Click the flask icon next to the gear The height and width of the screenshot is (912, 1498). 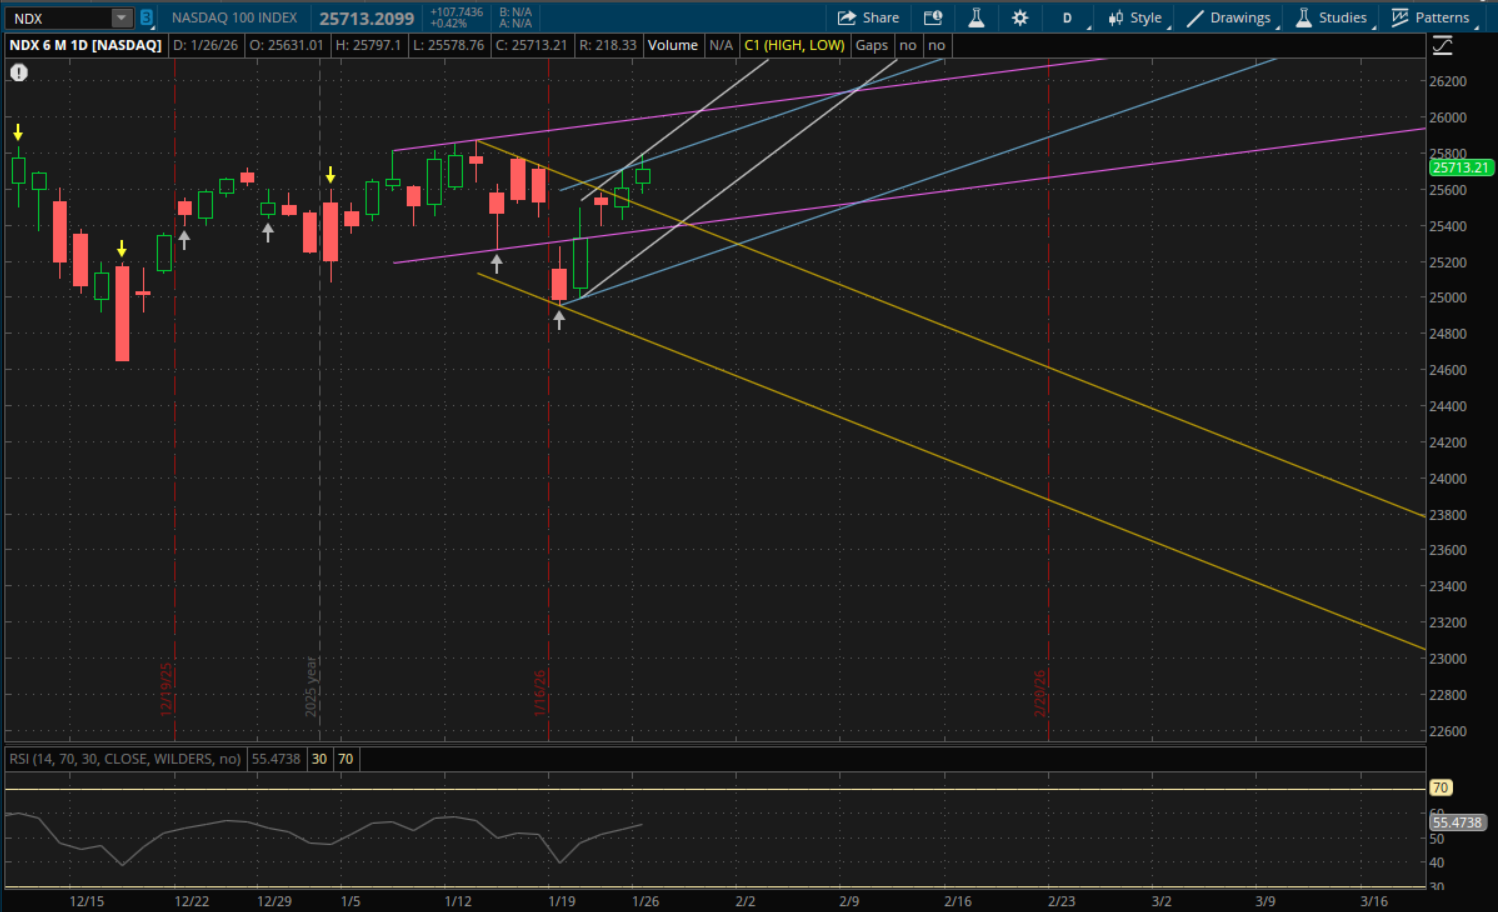(x=976, y=18)
